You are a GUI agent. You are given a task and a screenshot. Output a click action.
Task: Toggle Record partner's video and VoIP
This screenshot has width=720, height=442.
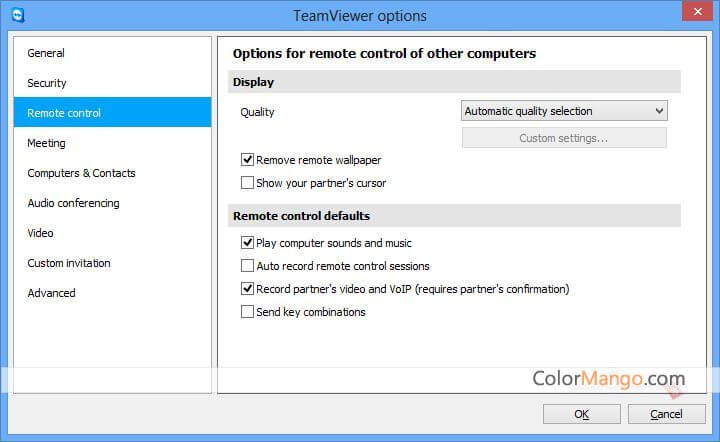point(247,289)
